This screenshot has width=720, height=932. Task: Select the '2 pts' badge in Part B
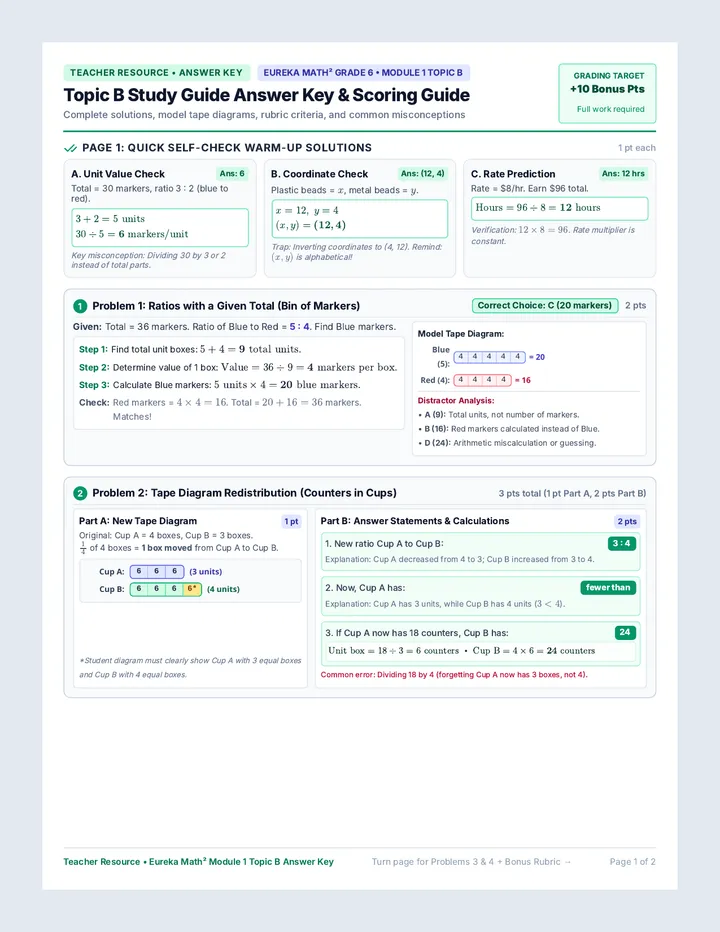click(x=627, y=521)
